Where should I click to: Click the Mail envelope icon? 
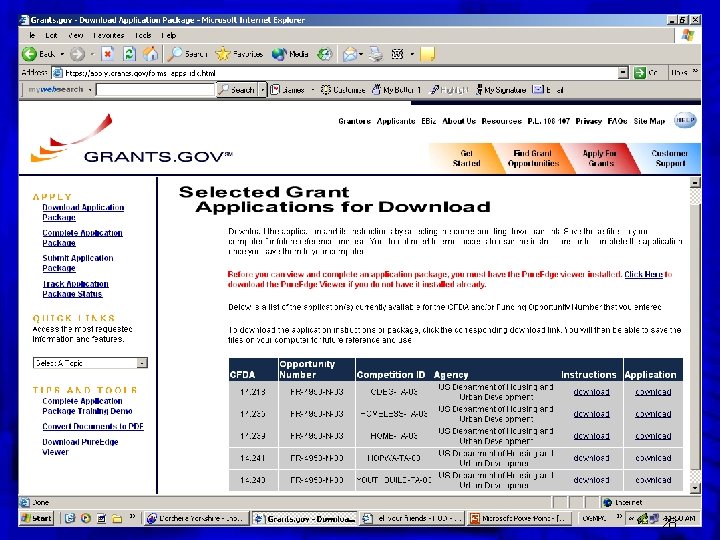coord(350,55)
